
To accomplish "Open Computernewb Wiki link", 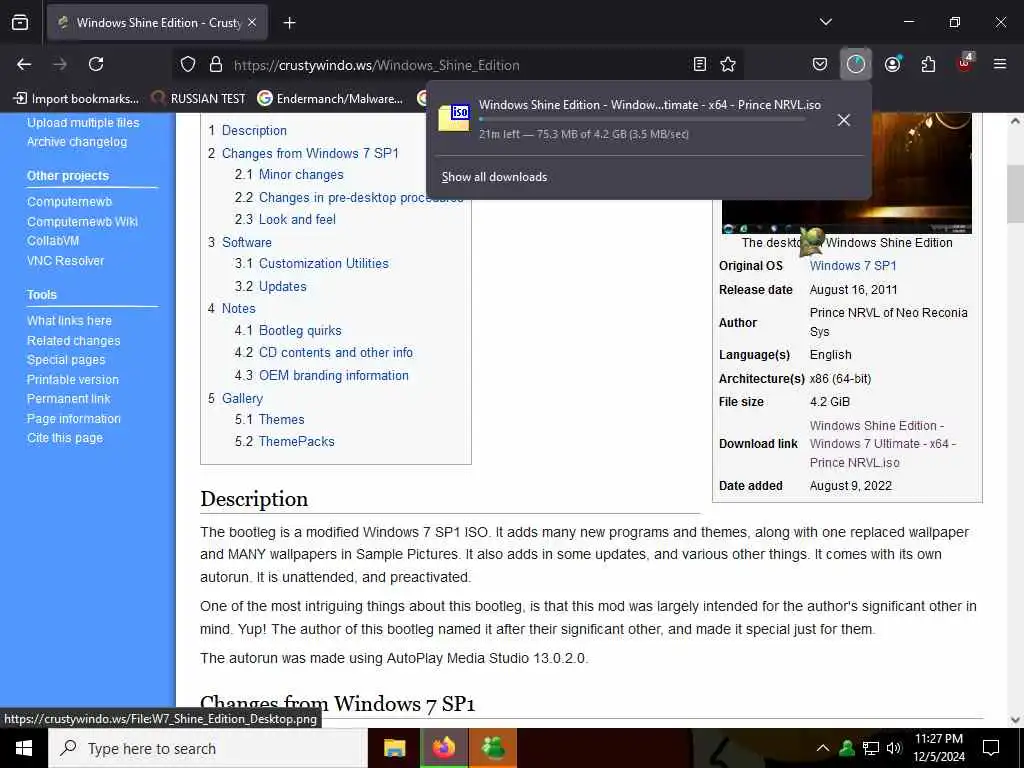I will (x=82, y=221).
